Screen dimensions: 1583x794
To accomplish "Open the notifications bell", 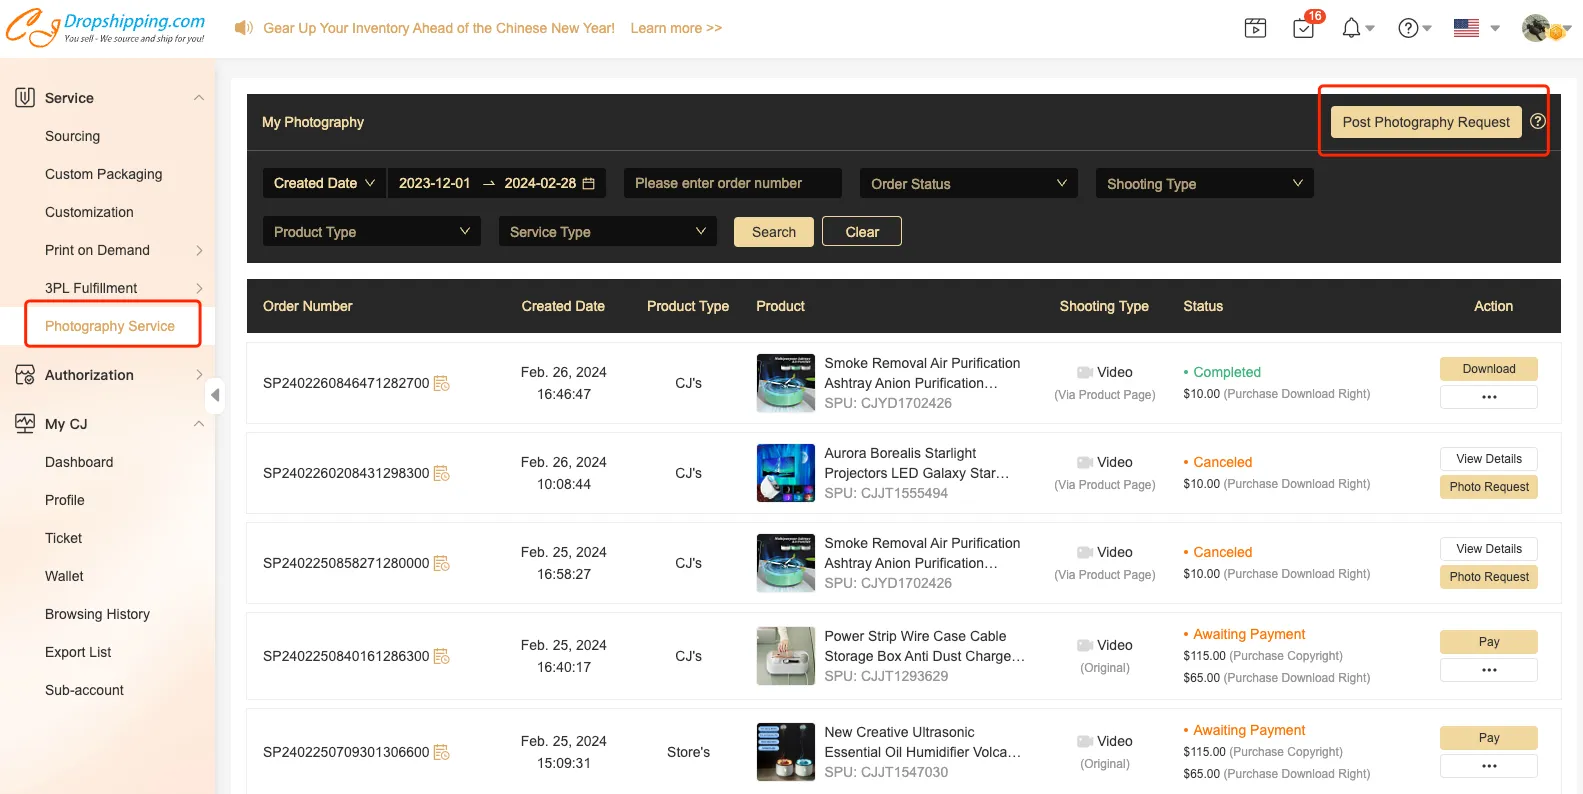I will 1352,28.
